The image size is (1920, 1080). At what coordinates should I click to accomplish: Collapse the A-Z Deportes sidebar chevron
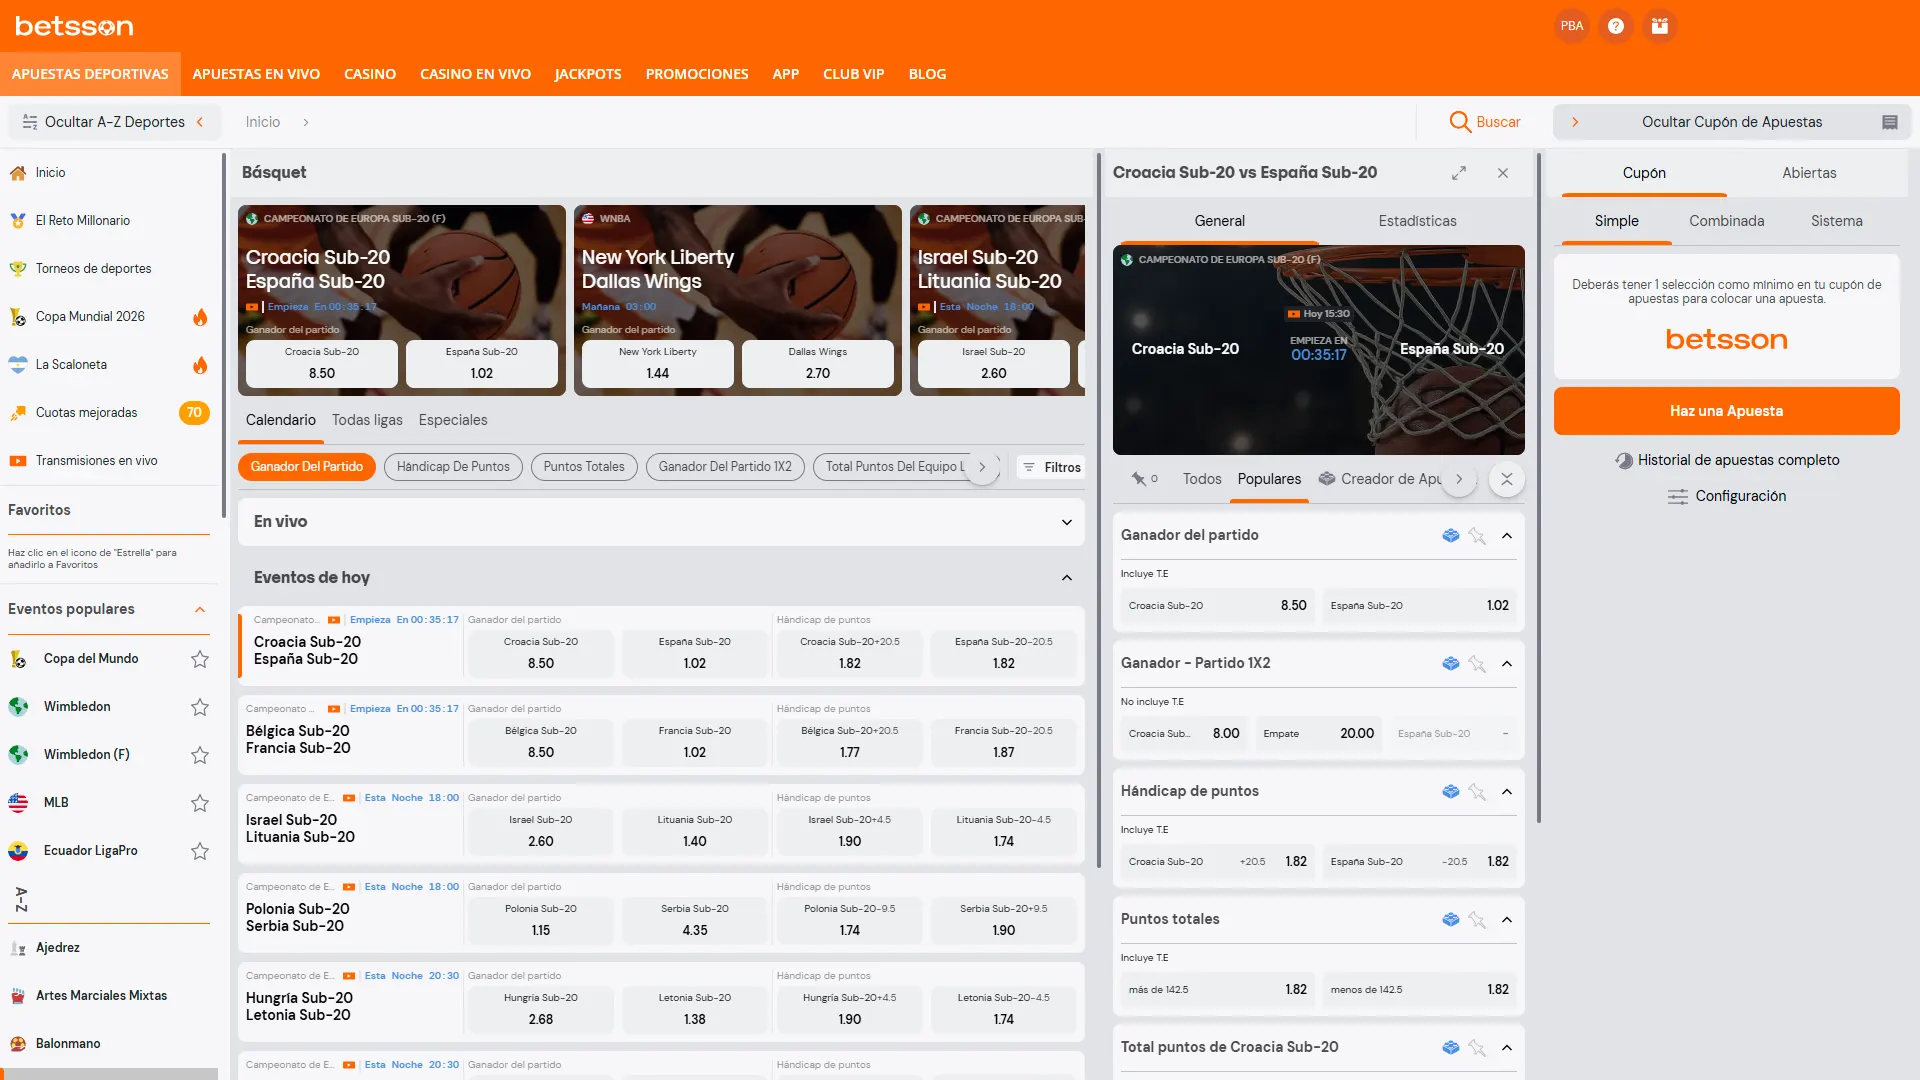click(x=200, y=122)
